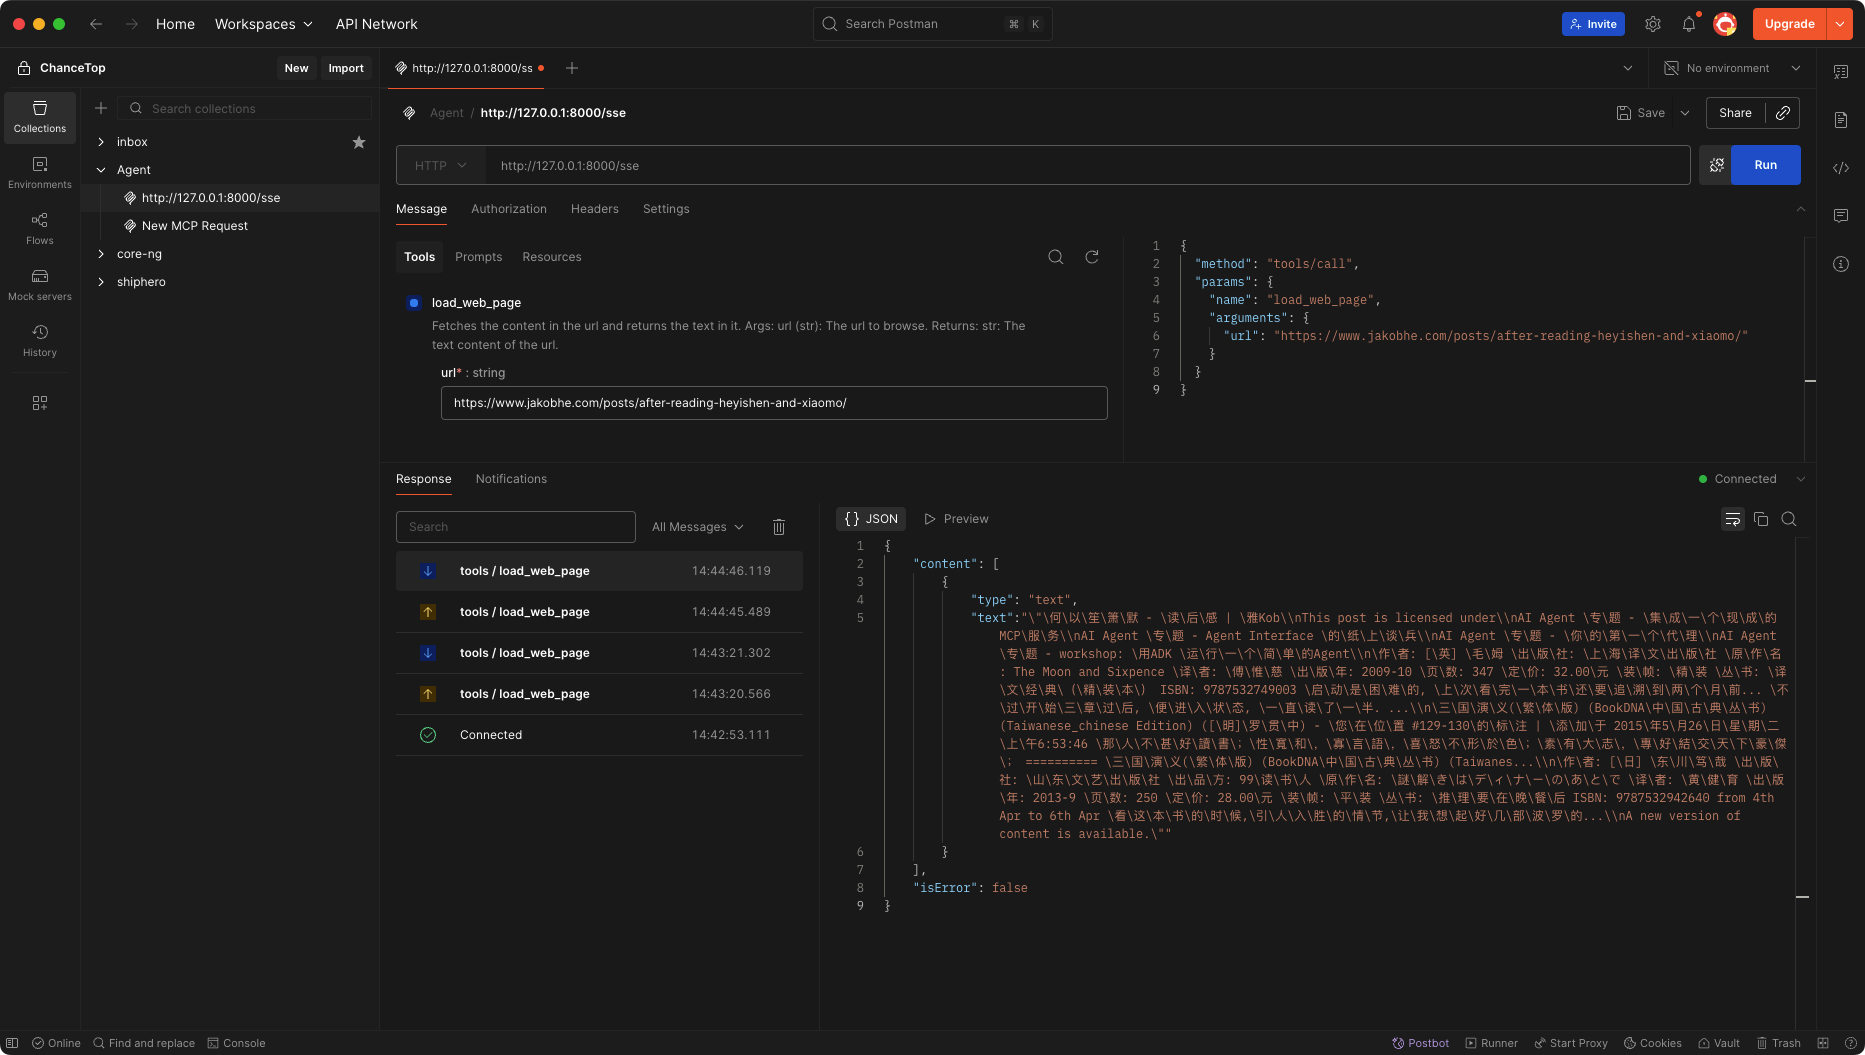The width and height of the screenshot is (1865, 1055).
Task: Open the All Messages filter dropdown
Action: pos(698,527)
